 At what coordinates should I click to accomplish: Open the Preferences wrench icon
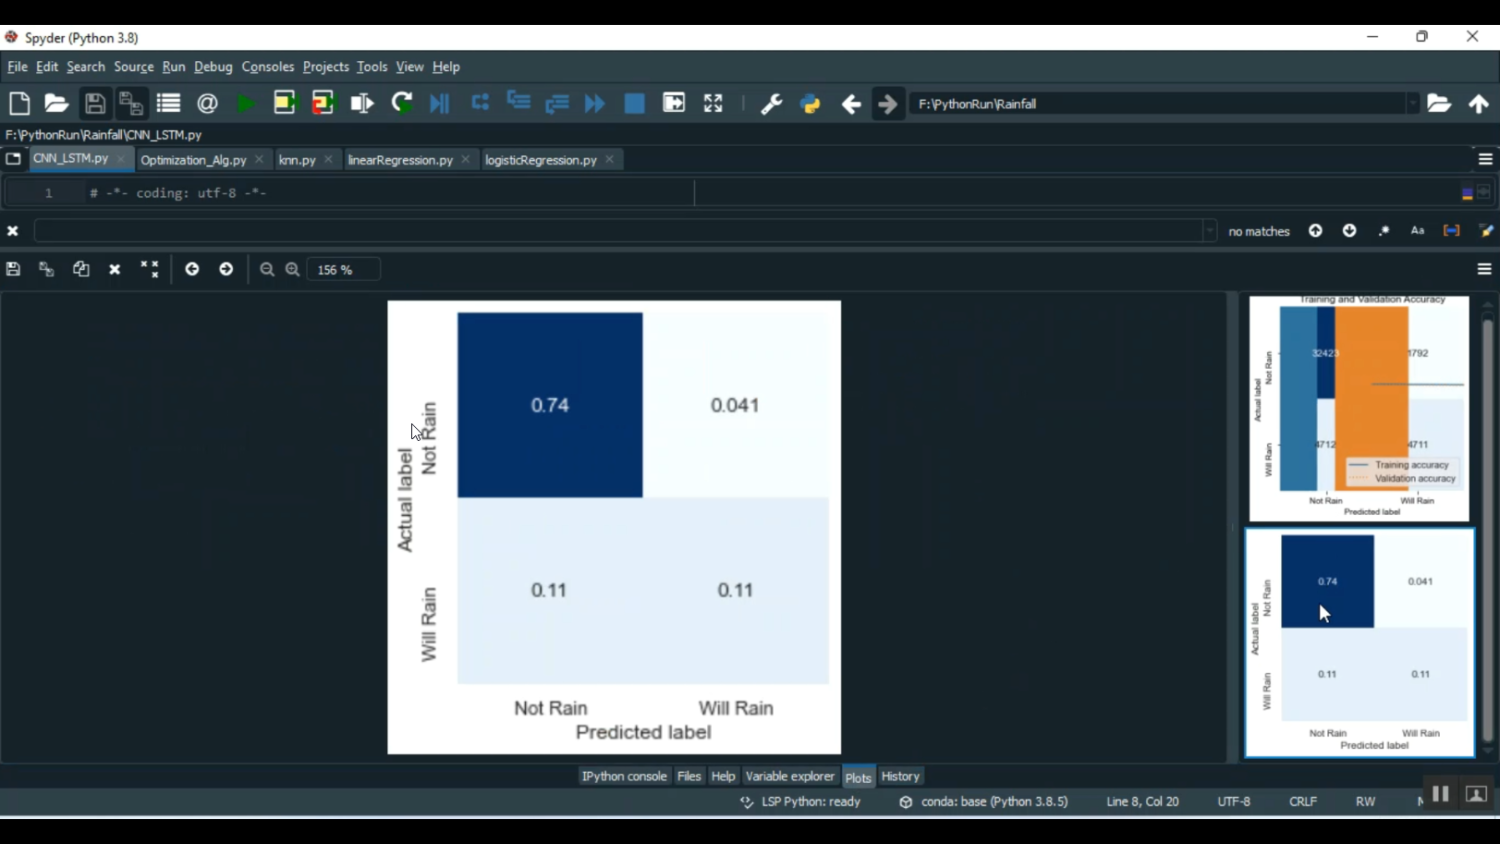(x=771, y=104)
